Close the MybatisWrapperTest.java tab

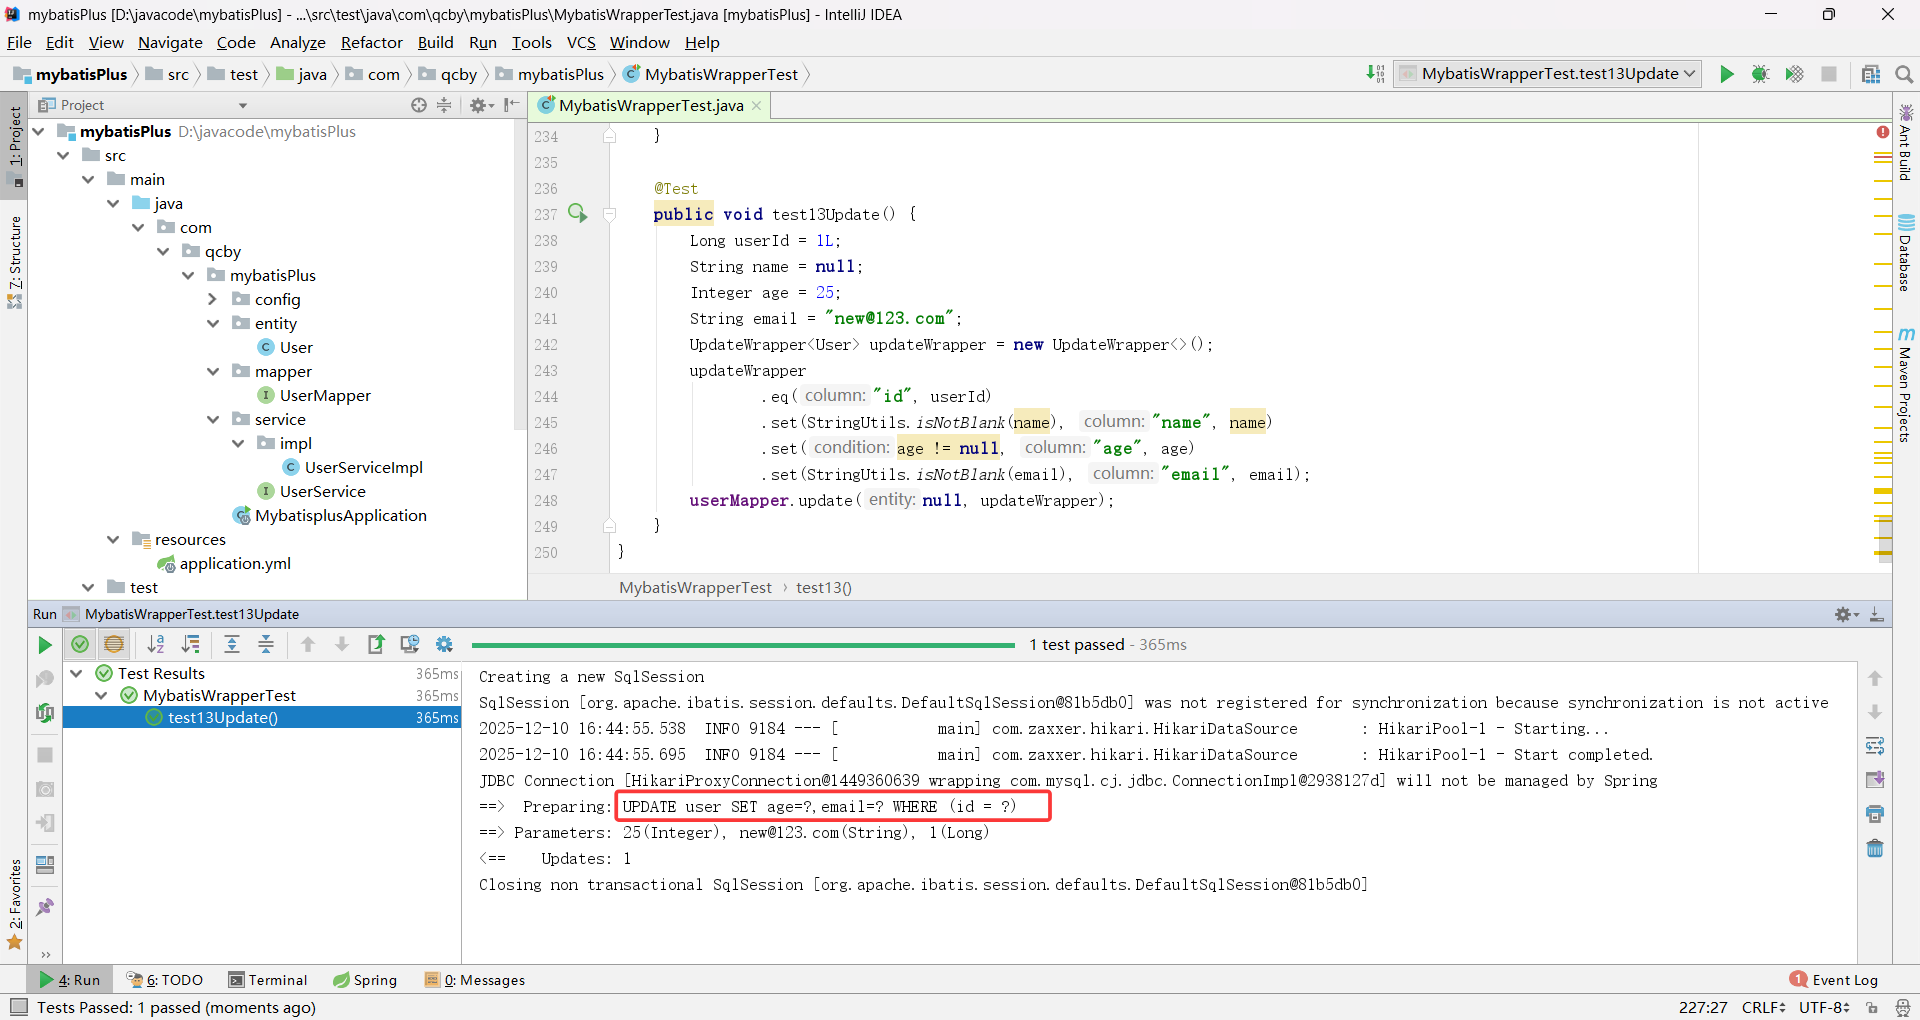coord(757,106)
